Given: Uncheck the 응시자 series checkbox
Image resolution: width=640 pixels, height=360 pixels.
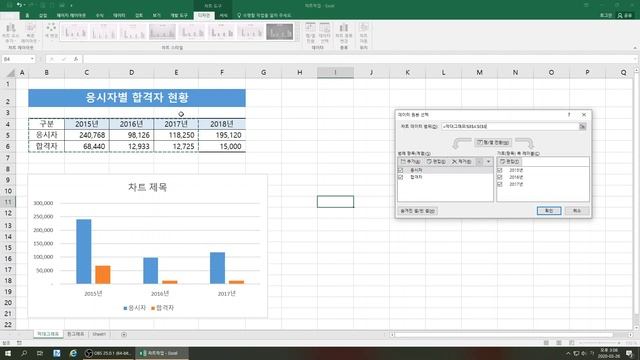Looking at the screenshot, I should (x=400, y=170).
